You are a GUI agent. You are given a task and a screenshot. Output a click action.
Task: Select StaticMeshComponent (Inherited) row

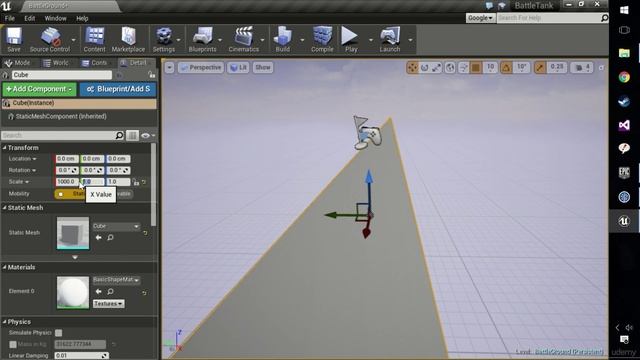click(x=79, y=116)
